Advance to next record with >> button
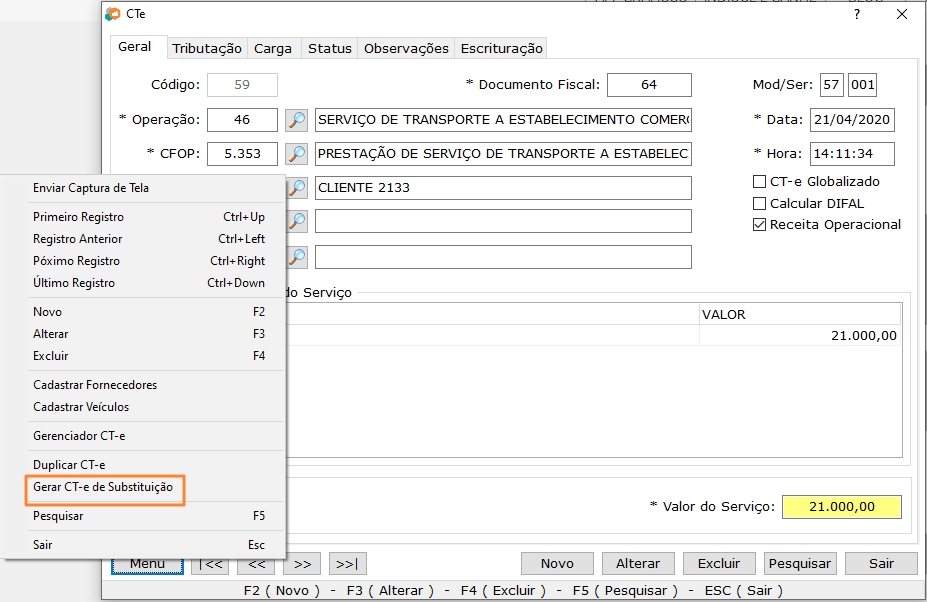 point(302,563)
